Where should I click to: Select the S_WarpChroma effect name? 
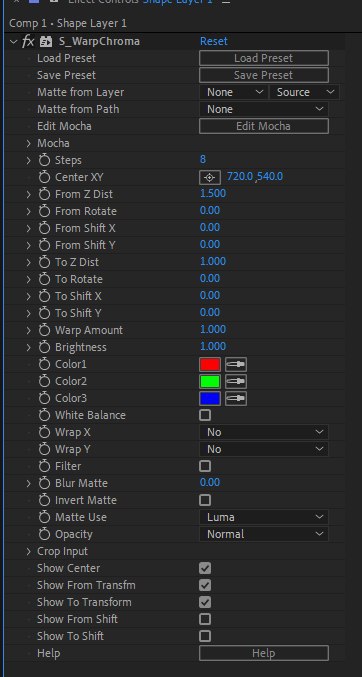[x=99, y=41]
